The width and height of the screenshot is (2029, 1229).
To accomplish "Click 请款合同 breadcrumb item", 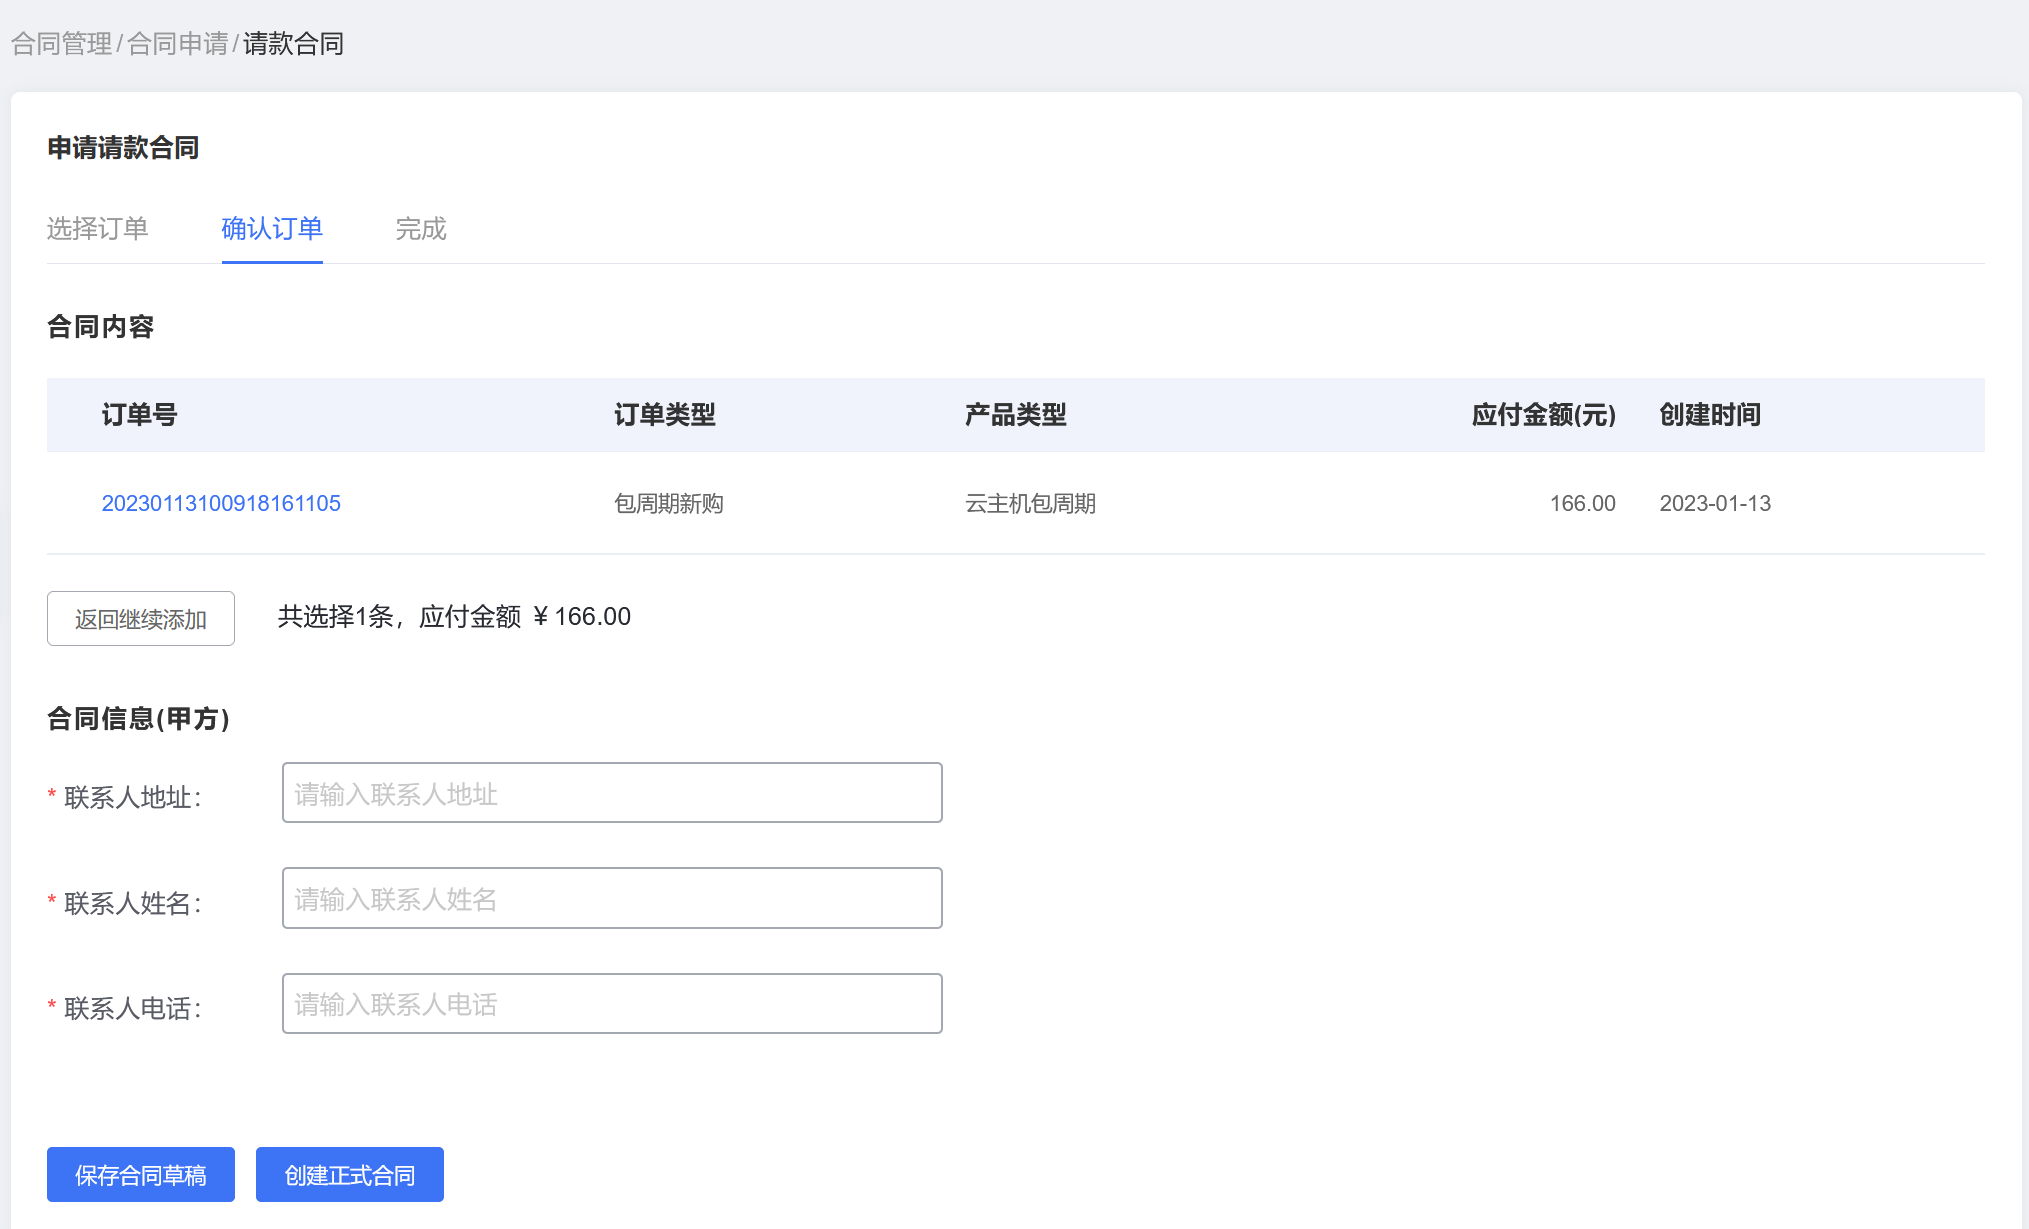I will 293,44.
